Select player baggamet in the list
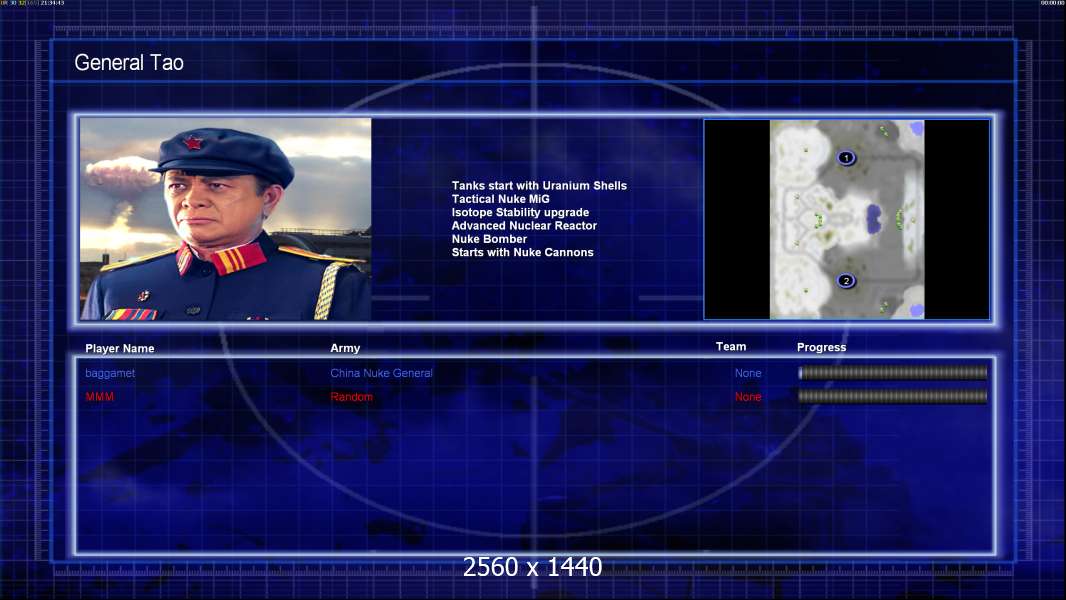1066x600 pixels. point(110,373)
